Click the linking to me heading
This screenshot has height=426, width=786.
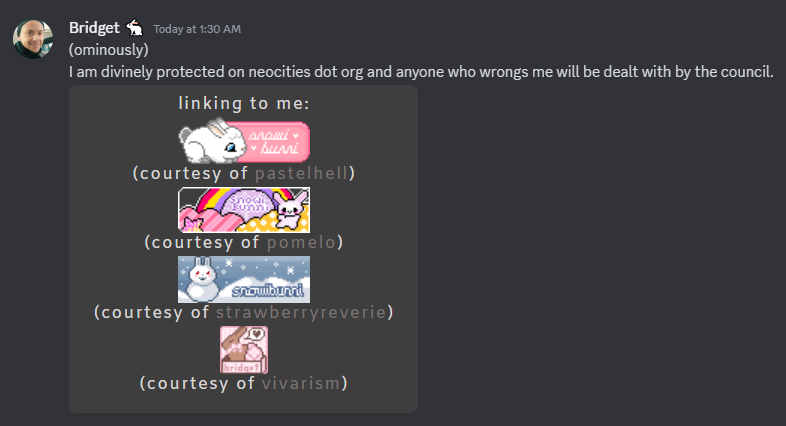pyautogui.click(x=244, y=104)
